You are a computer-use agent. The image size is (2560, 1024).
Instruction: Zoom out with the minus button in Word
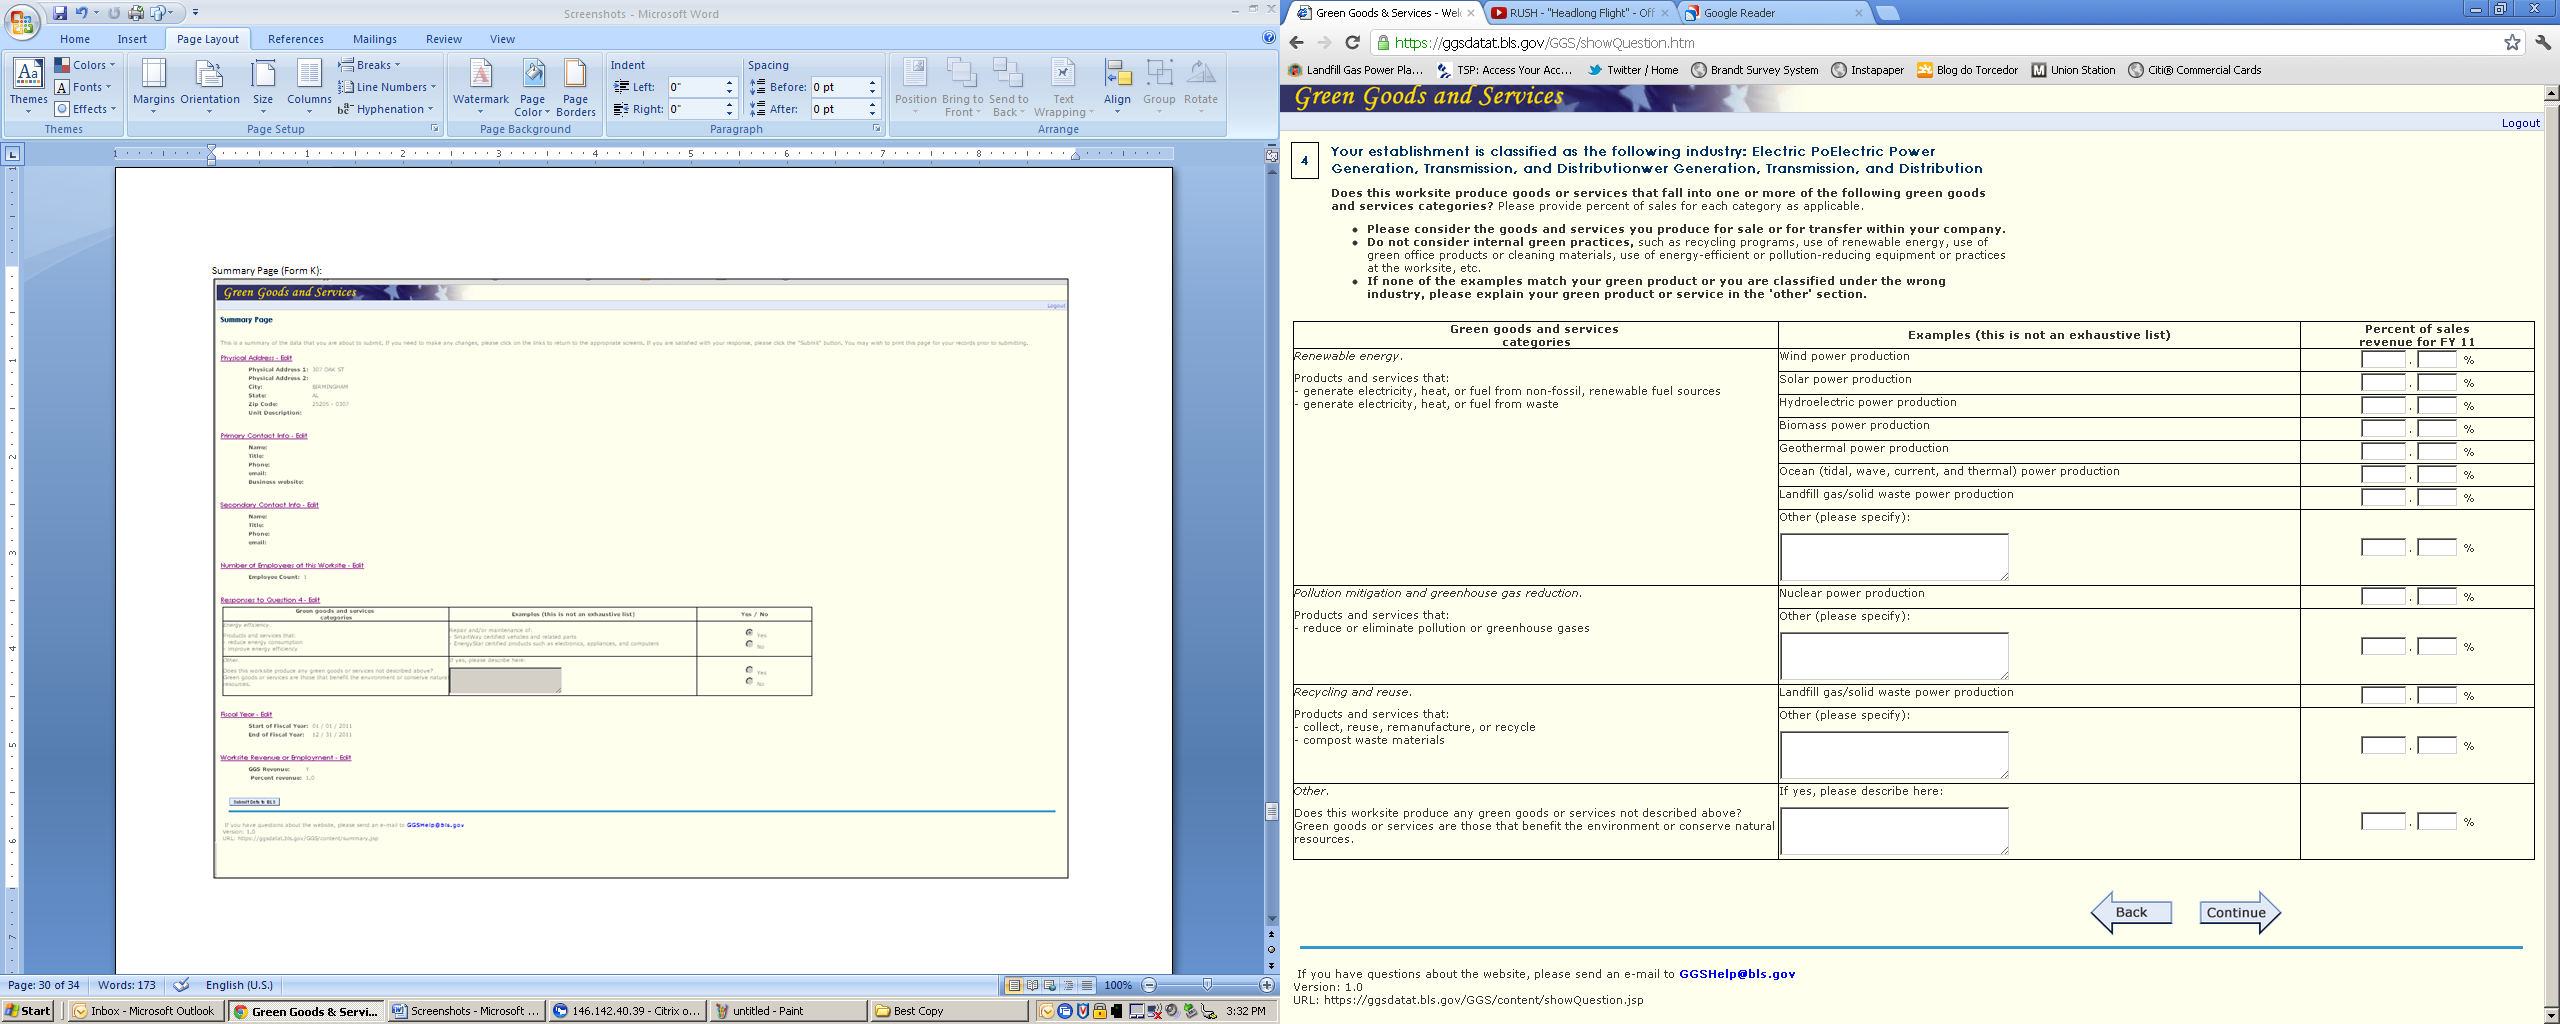tap(1149, 985)
